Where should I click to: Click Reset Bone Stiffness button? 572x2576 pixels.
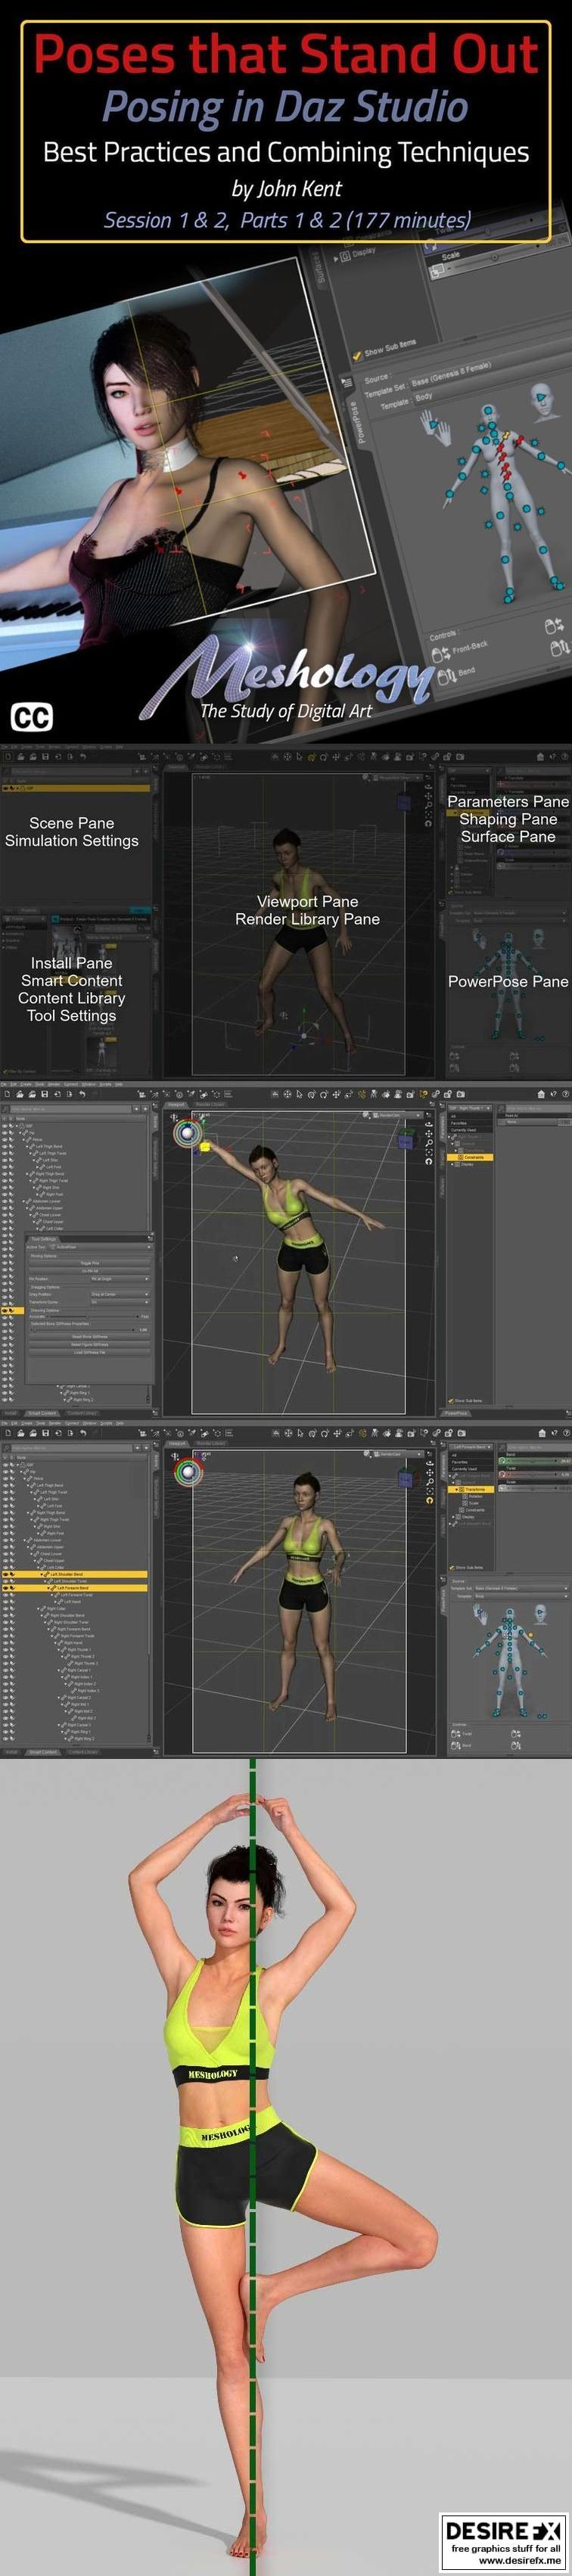(90, 1337)
